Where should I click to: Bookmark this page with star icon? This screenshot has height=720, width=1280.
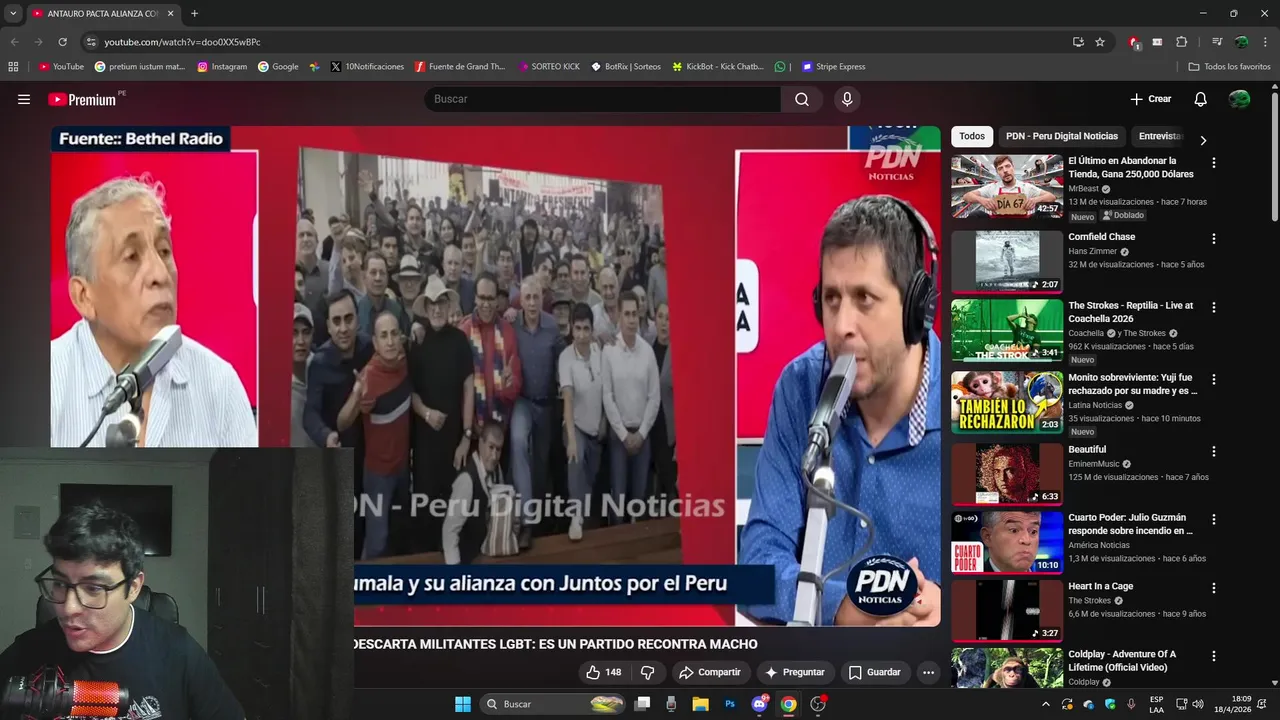[1100, 42]
